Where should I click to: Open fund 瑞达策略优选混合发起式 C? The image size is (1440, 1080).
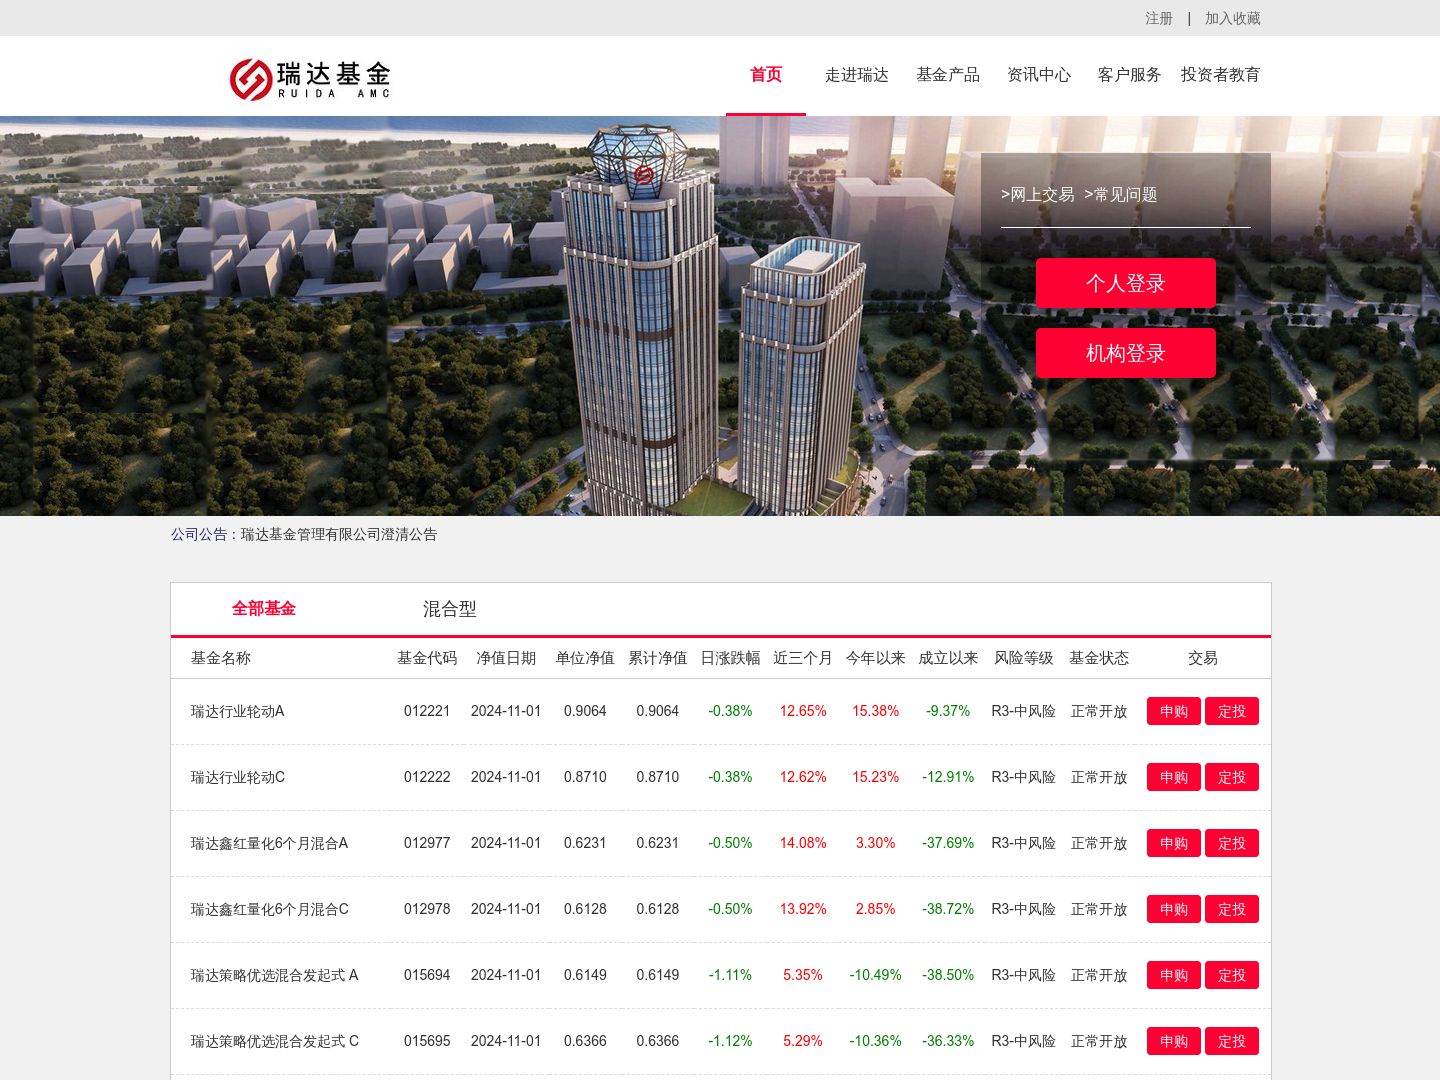(x=275, y=1041)
